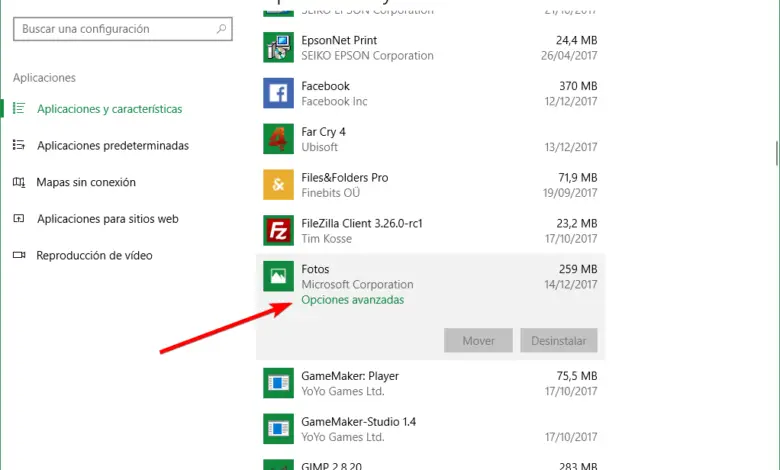
Task: Go to Mapas sin conexión
Action: point(86,182)
